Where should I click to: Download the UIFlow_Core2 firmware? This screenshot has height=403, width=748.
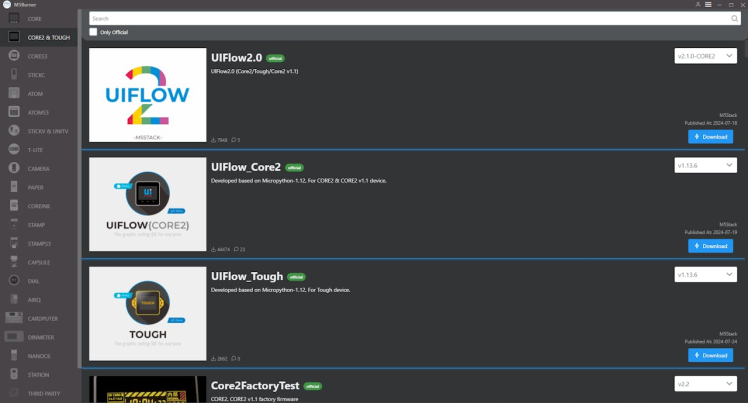710,246
